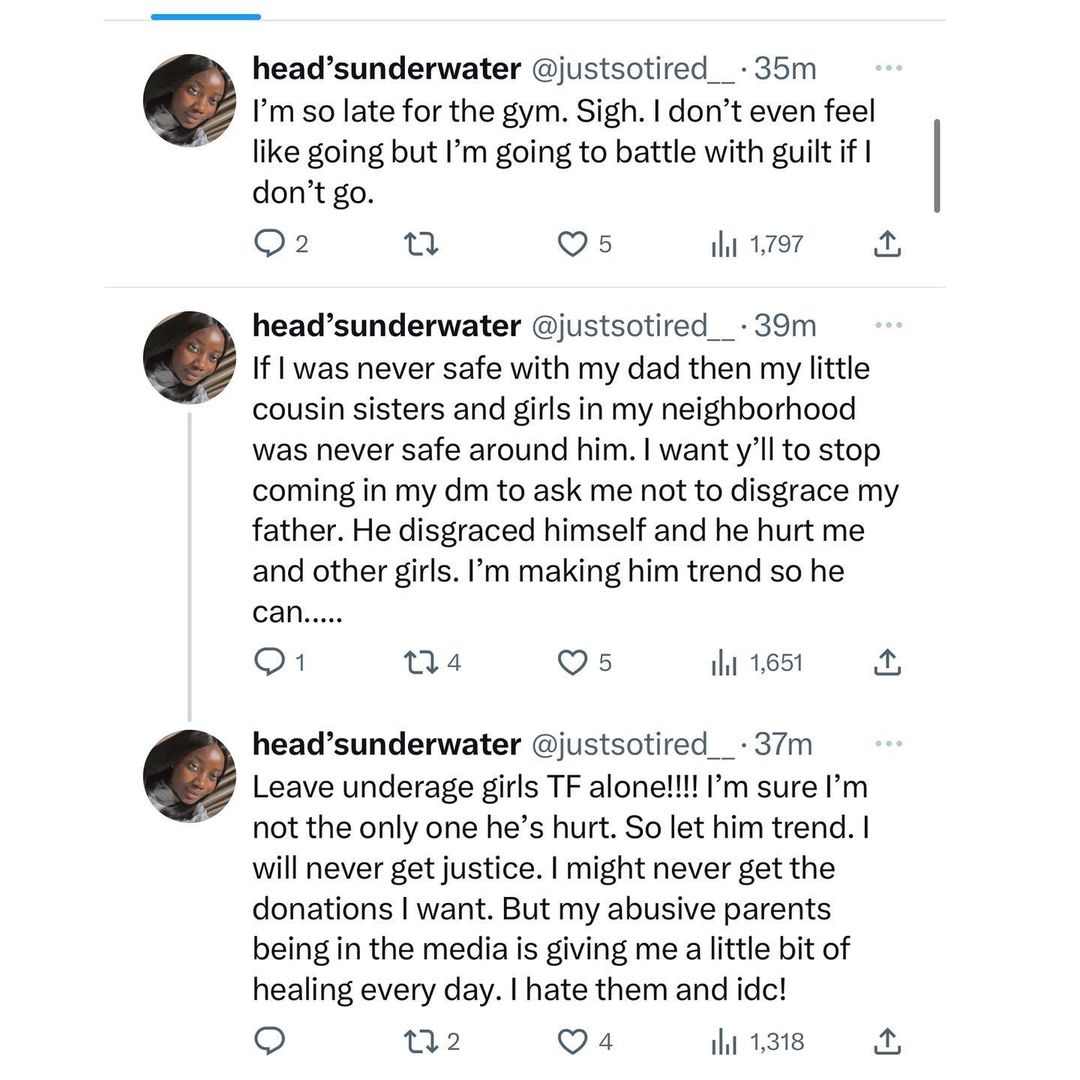Reply to the late-for-gym tweet
This screenshot has height=1080, width=1080.
(x=269, y=243)
